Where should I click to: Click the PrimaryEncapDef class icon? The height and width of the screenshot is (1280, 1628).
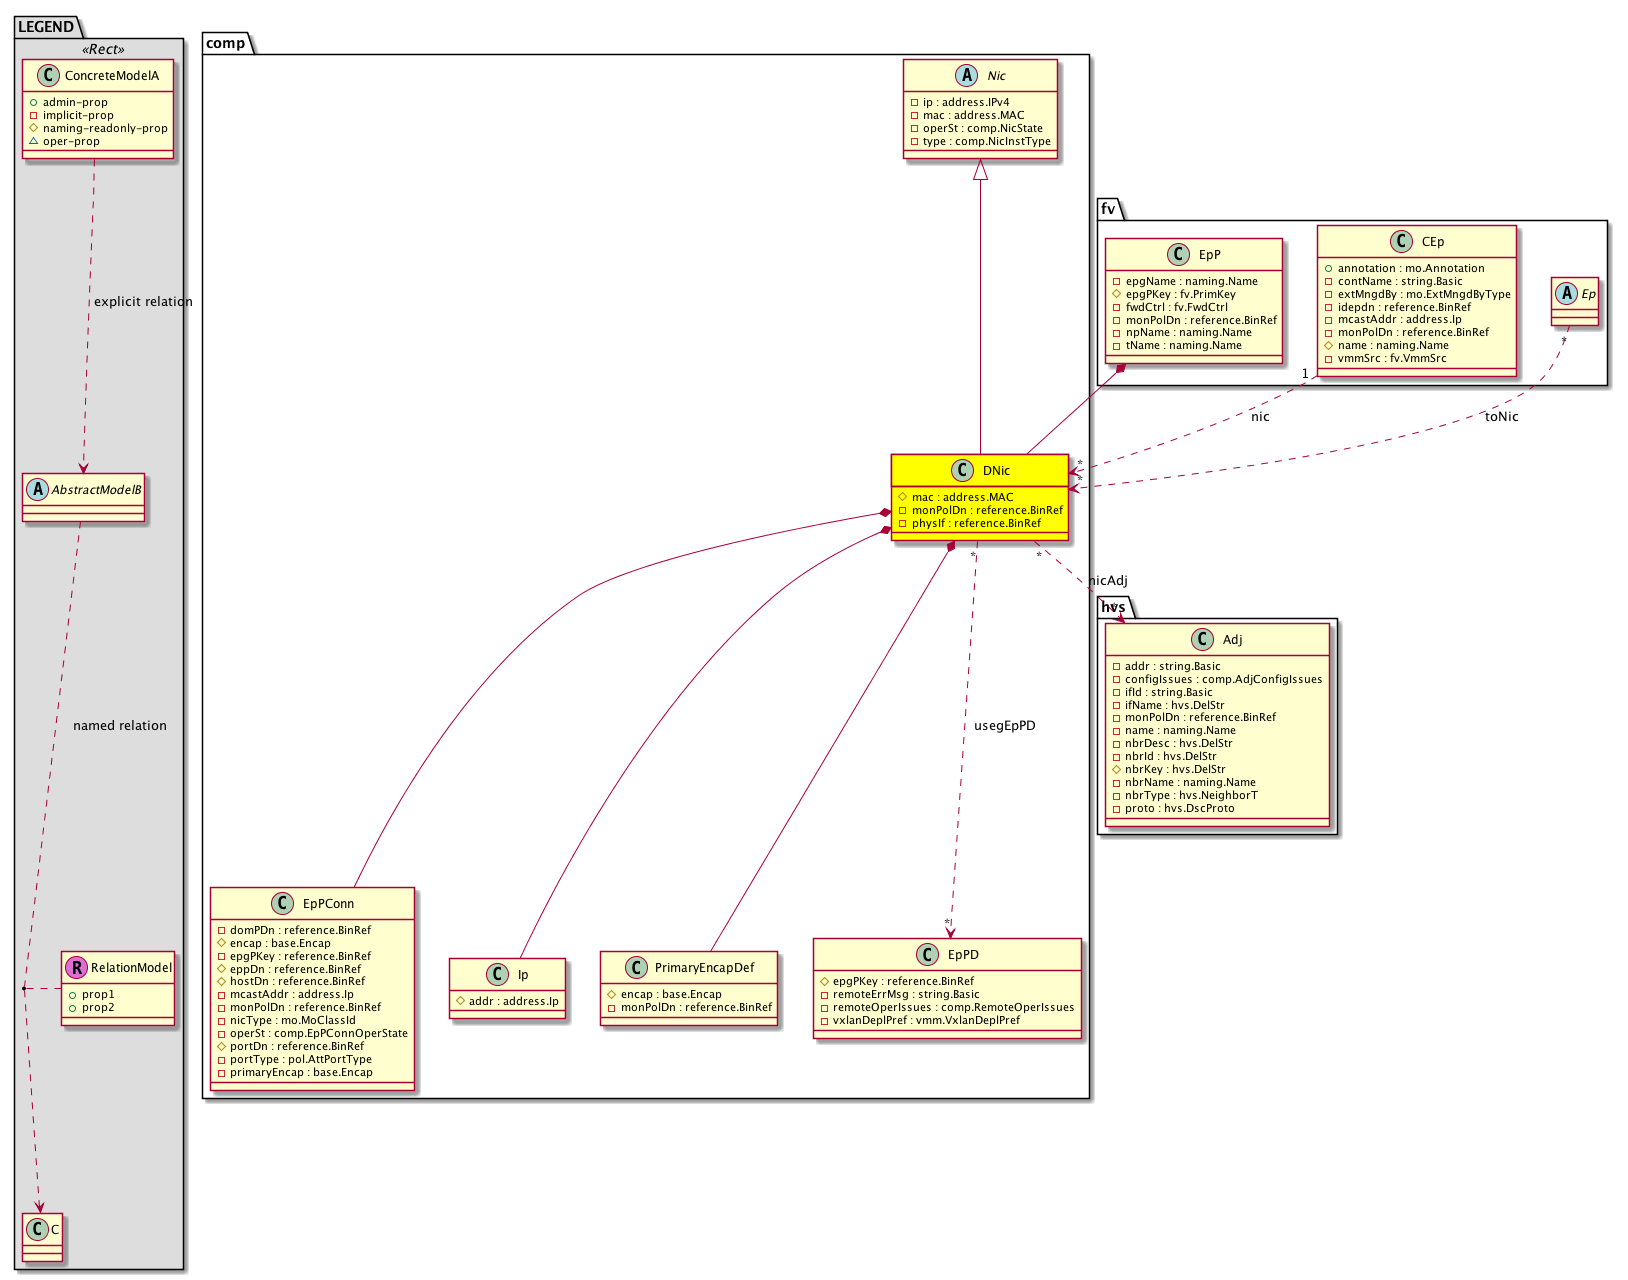(635, 967)
